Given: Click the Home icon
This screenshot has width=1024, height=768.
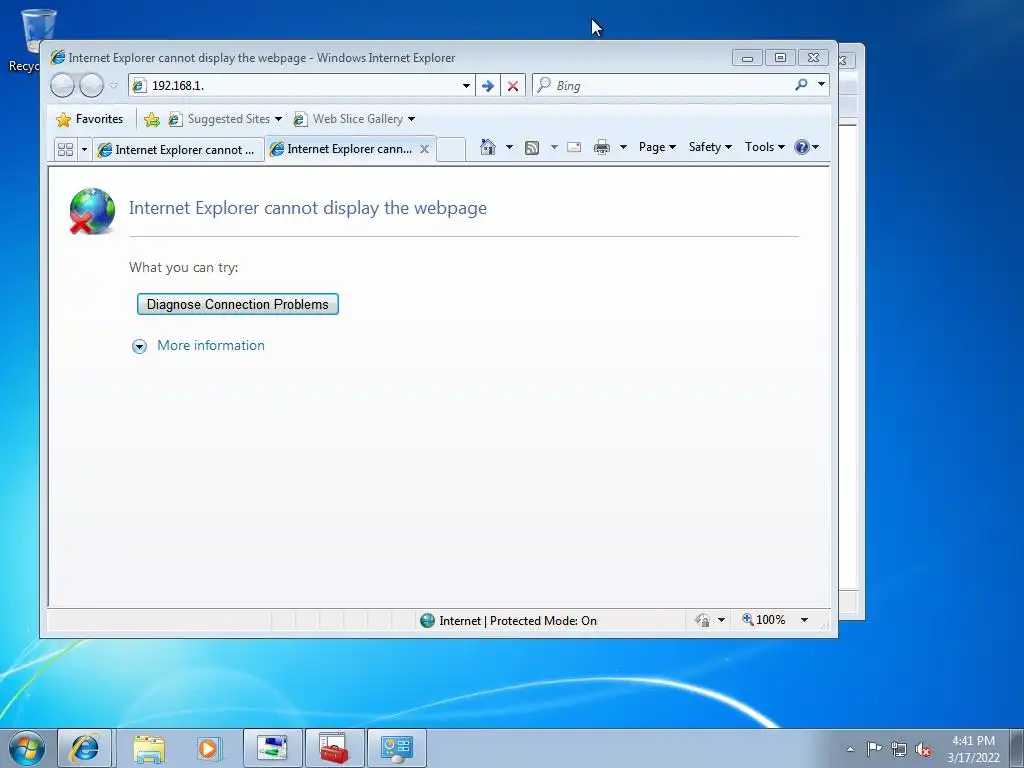Looking at the screenshot, I should click(x=488, y=147).
